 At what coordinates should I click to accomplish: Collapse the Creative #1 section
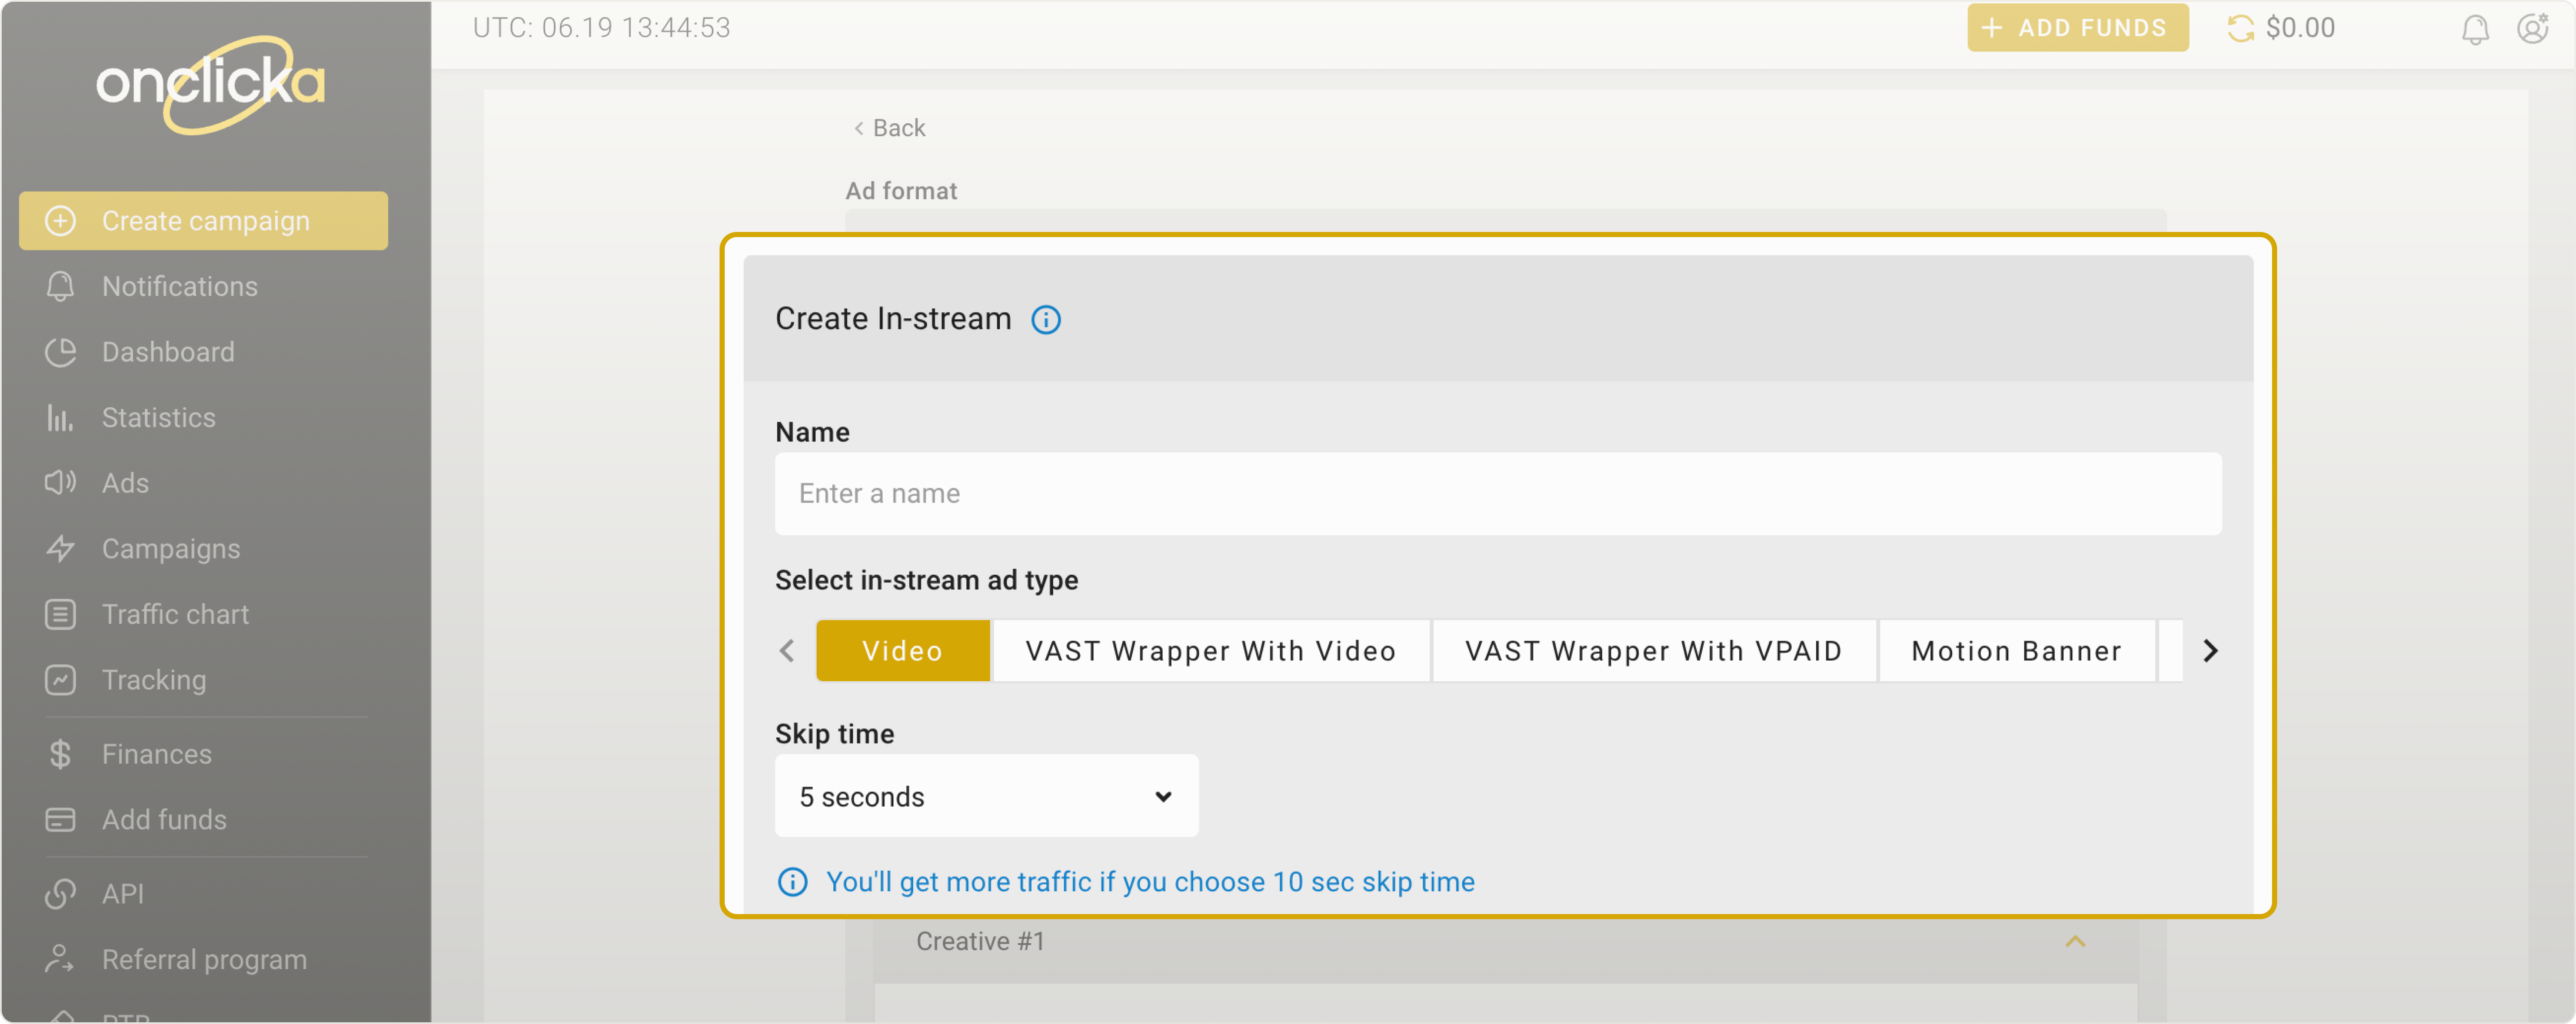click(2075, 941)
